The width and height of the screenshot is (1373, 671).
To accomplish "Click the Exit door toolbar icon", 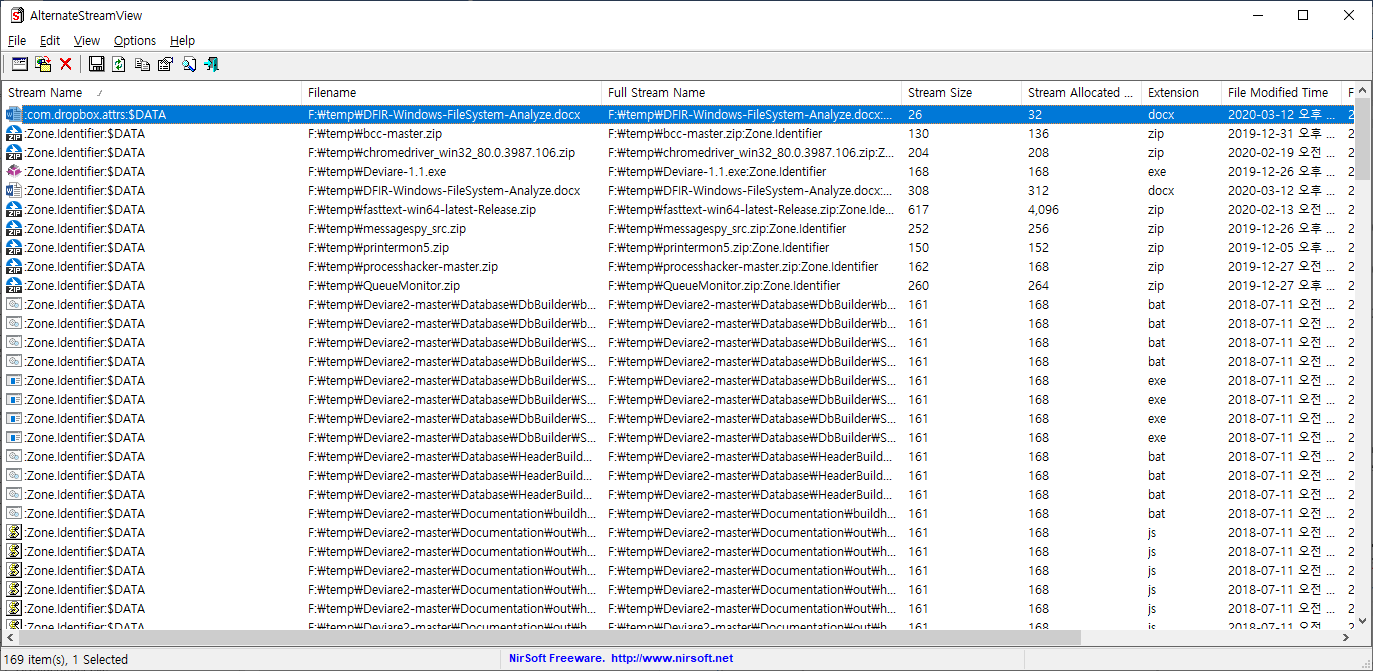I will tap(212, 64).
